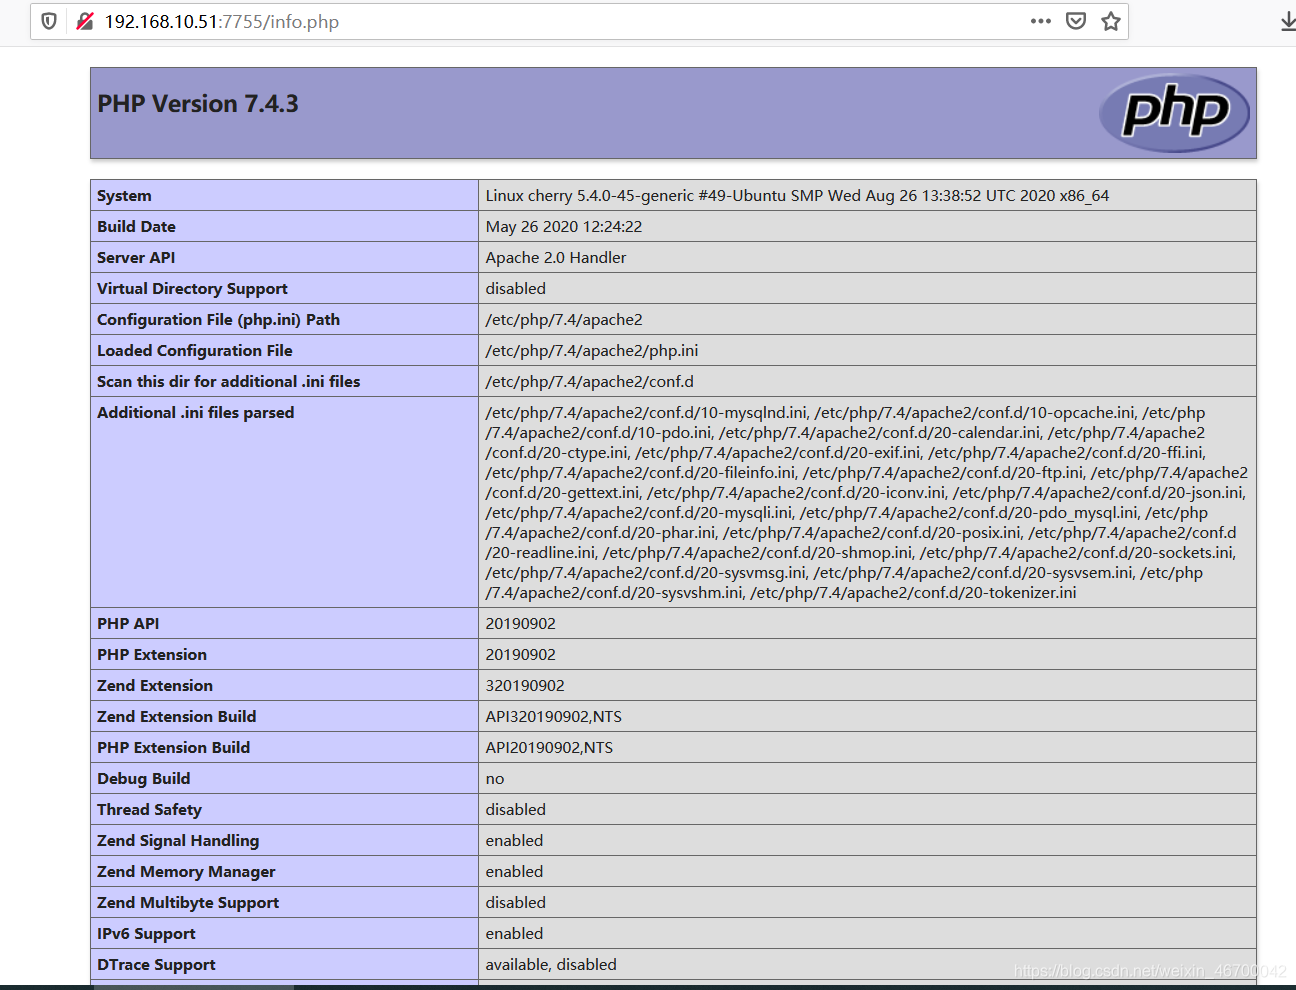Click the DTrace Support label
Screen dimensions: 1296x990
(x=156, y=965)
